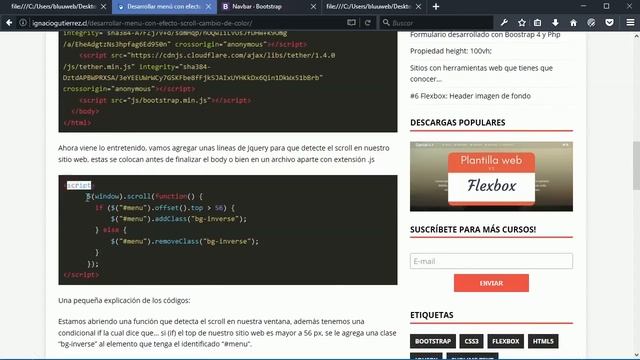
Task: Click 'Una pequeña explicación de los códigos:' text
Action: point(124,300)
